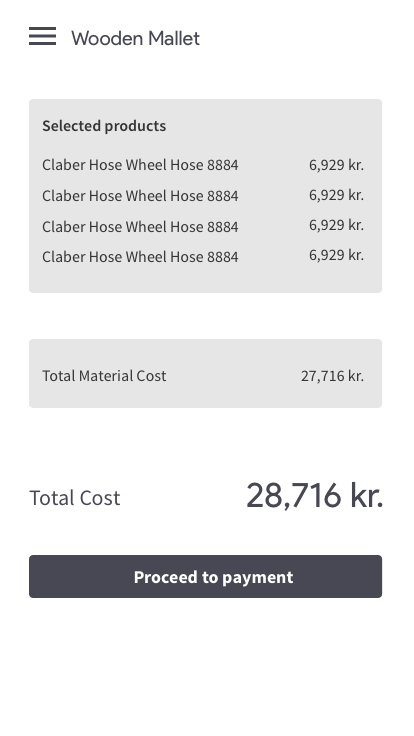414x736 pixels.
Task: Click the last item's 6,929 kr. price
Action: [336, 255]
